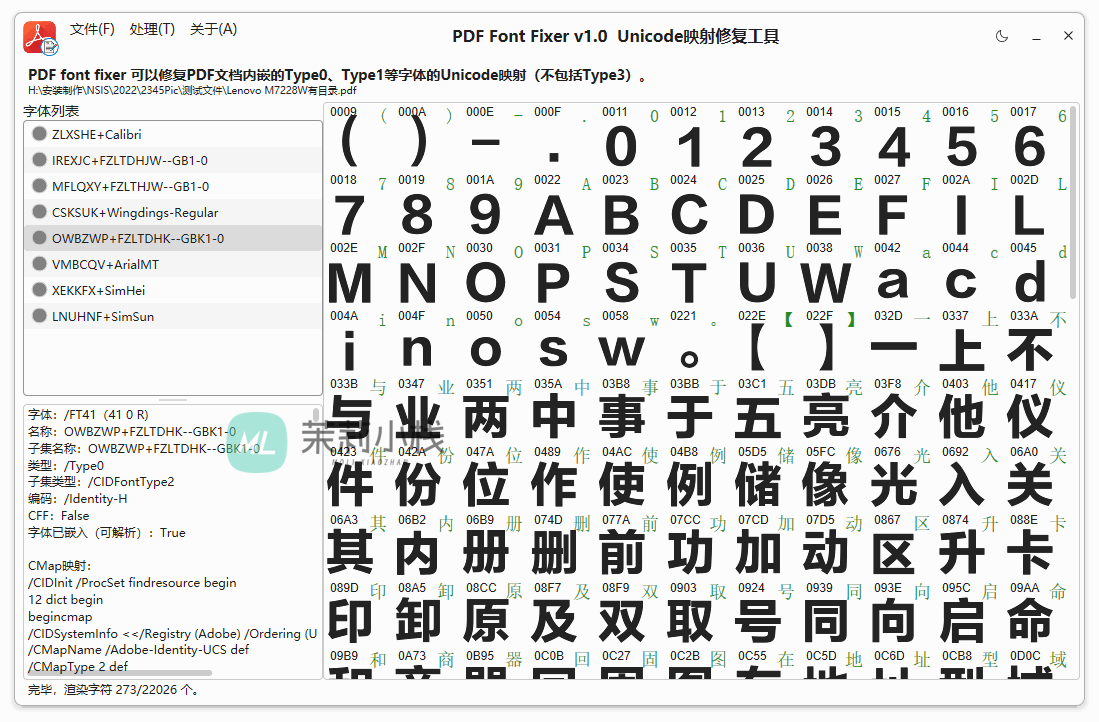The width and height of the screenshot is (1099, 722).
Task: Click status dot beside ZLXSHE+Calibri
Action: [39, 134]
